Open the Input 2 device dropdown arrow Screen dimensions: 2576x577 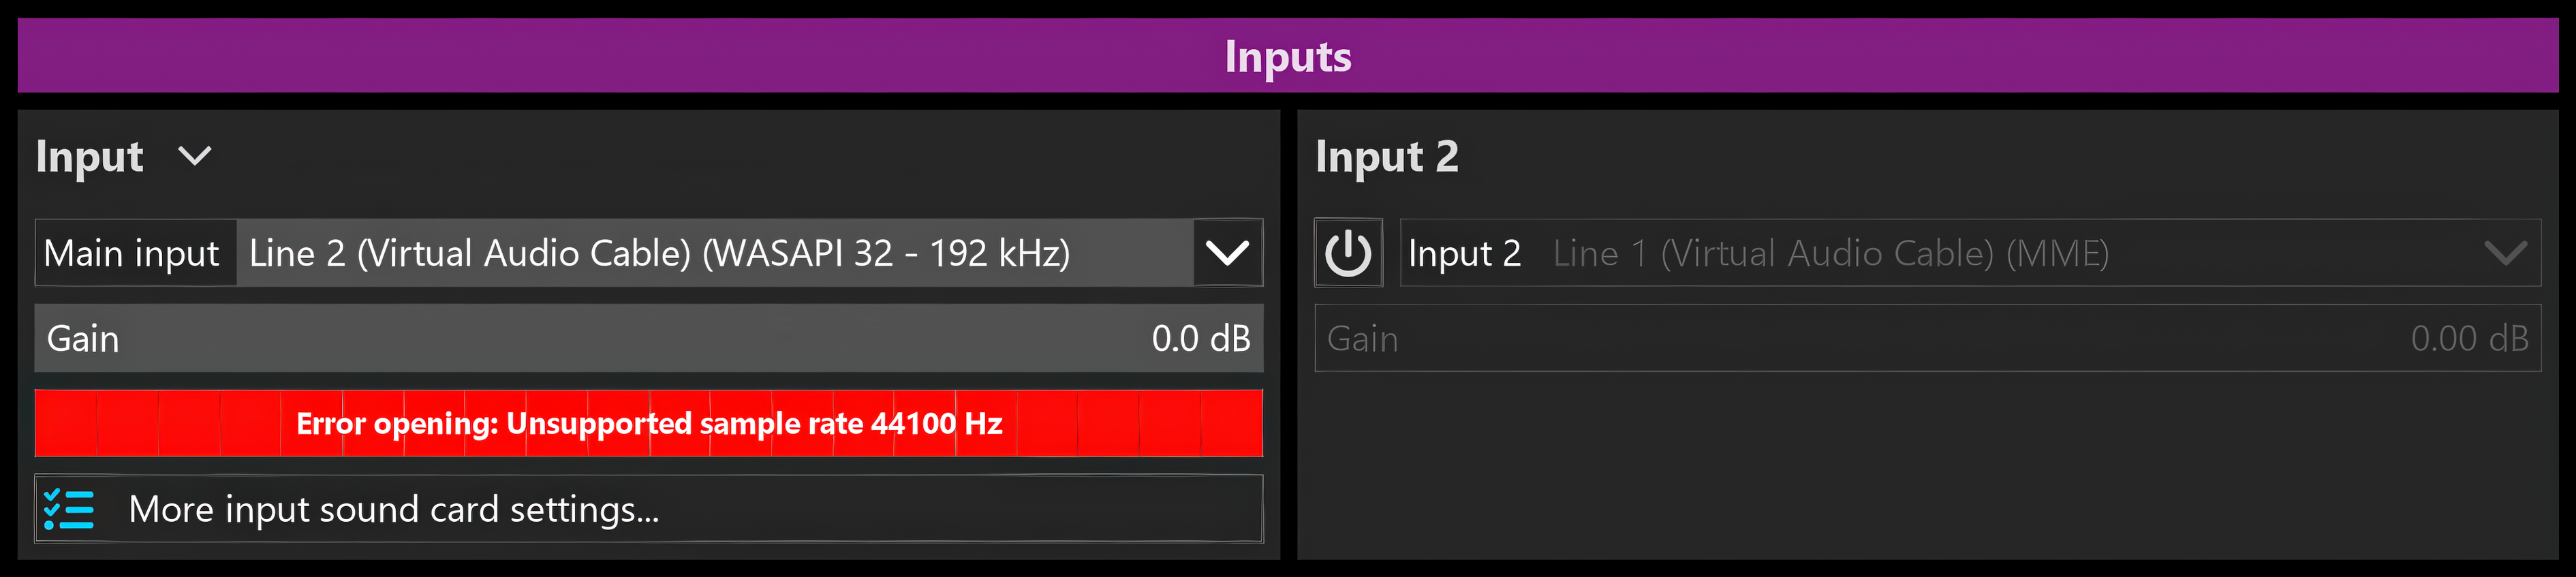click(x=2505, y=253)
